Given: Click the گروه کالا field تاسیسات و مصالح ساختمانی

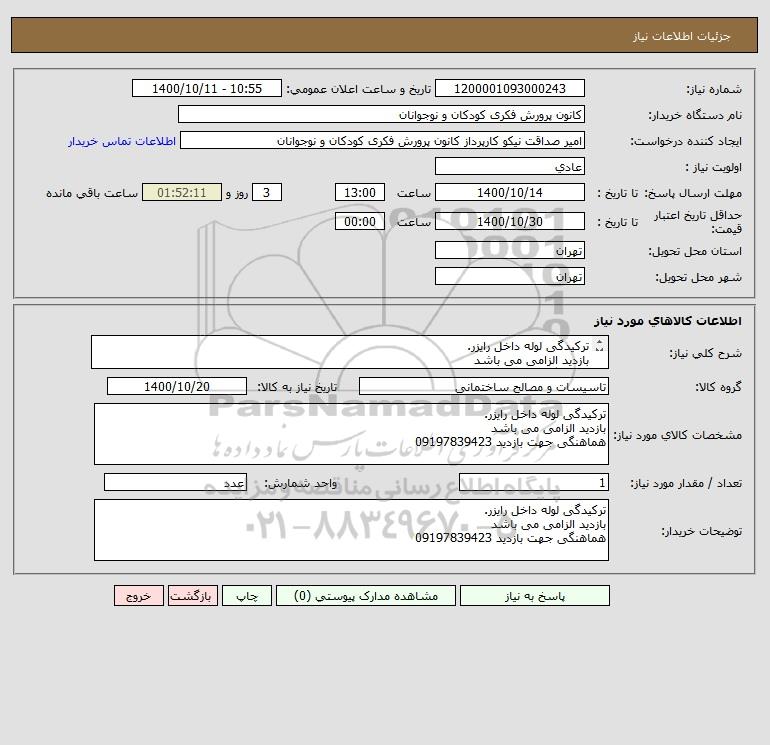Looking at the screenshot, I should click(484, 386).
